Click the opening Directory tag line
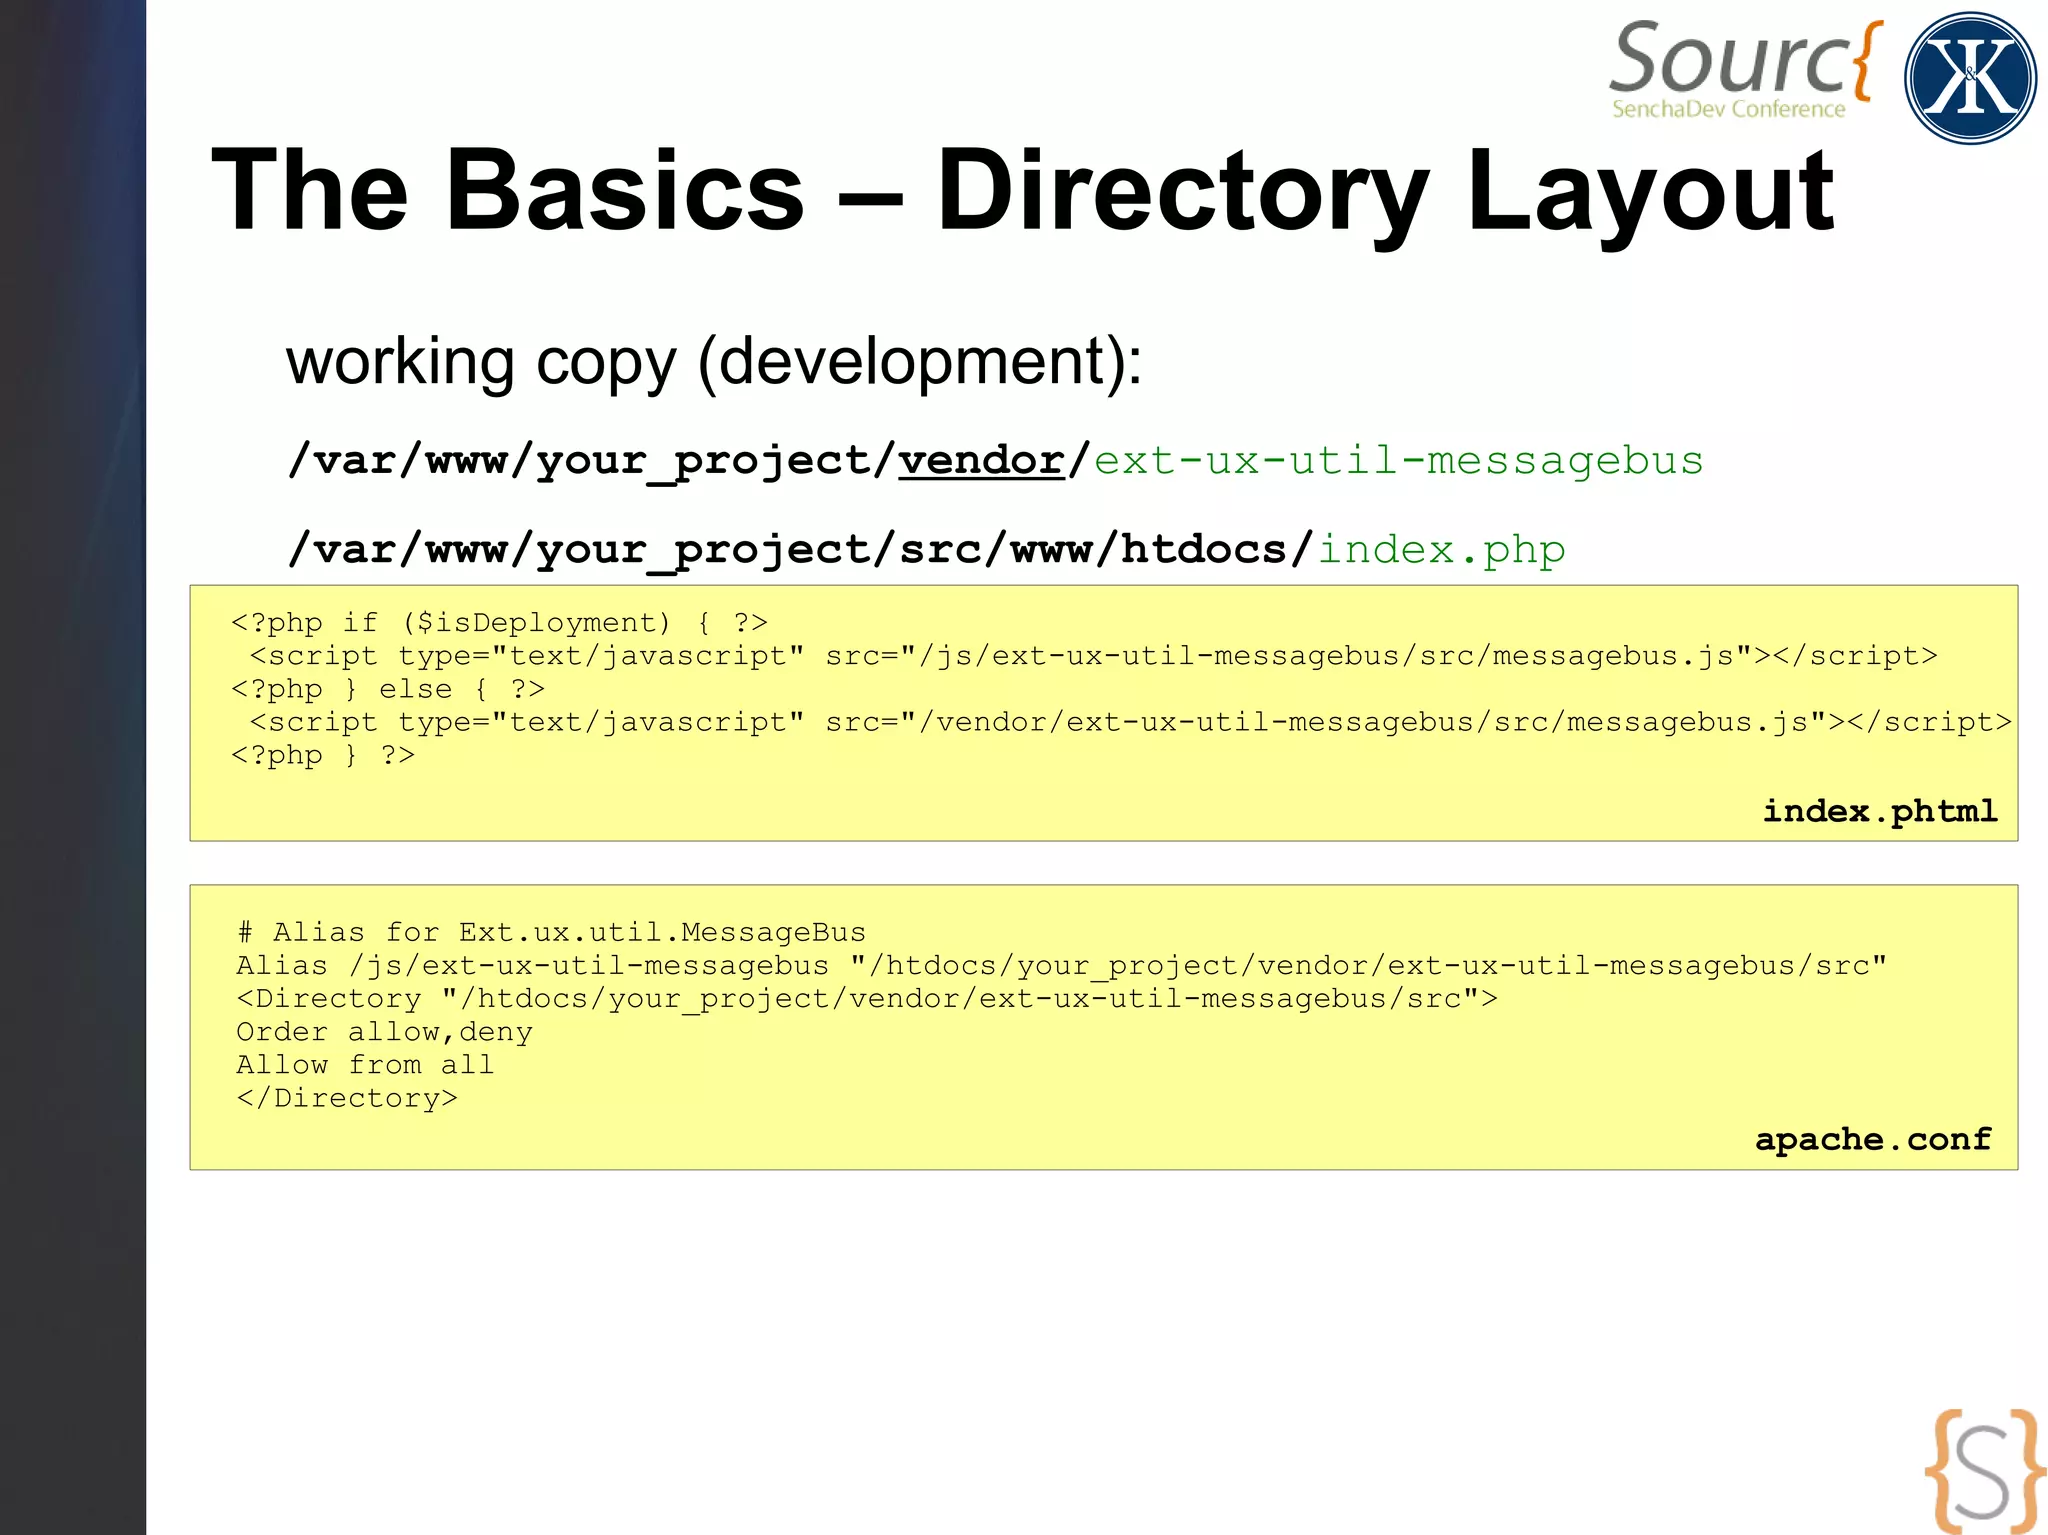 point(866,998)
